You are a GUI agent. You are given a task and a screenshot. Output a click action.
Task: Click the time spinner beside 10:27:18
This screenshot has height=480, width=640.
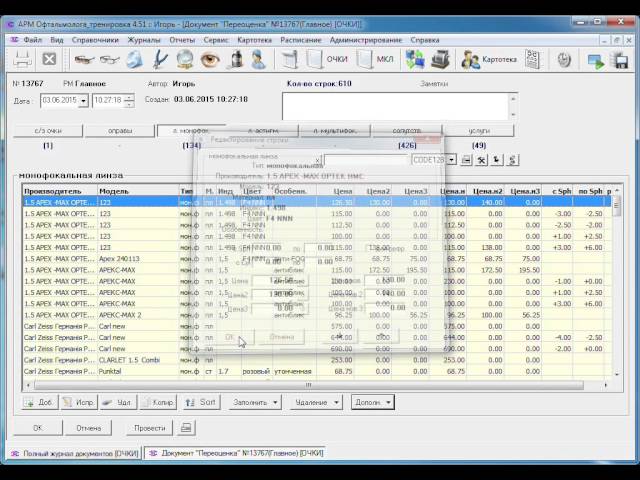(129, 100)
